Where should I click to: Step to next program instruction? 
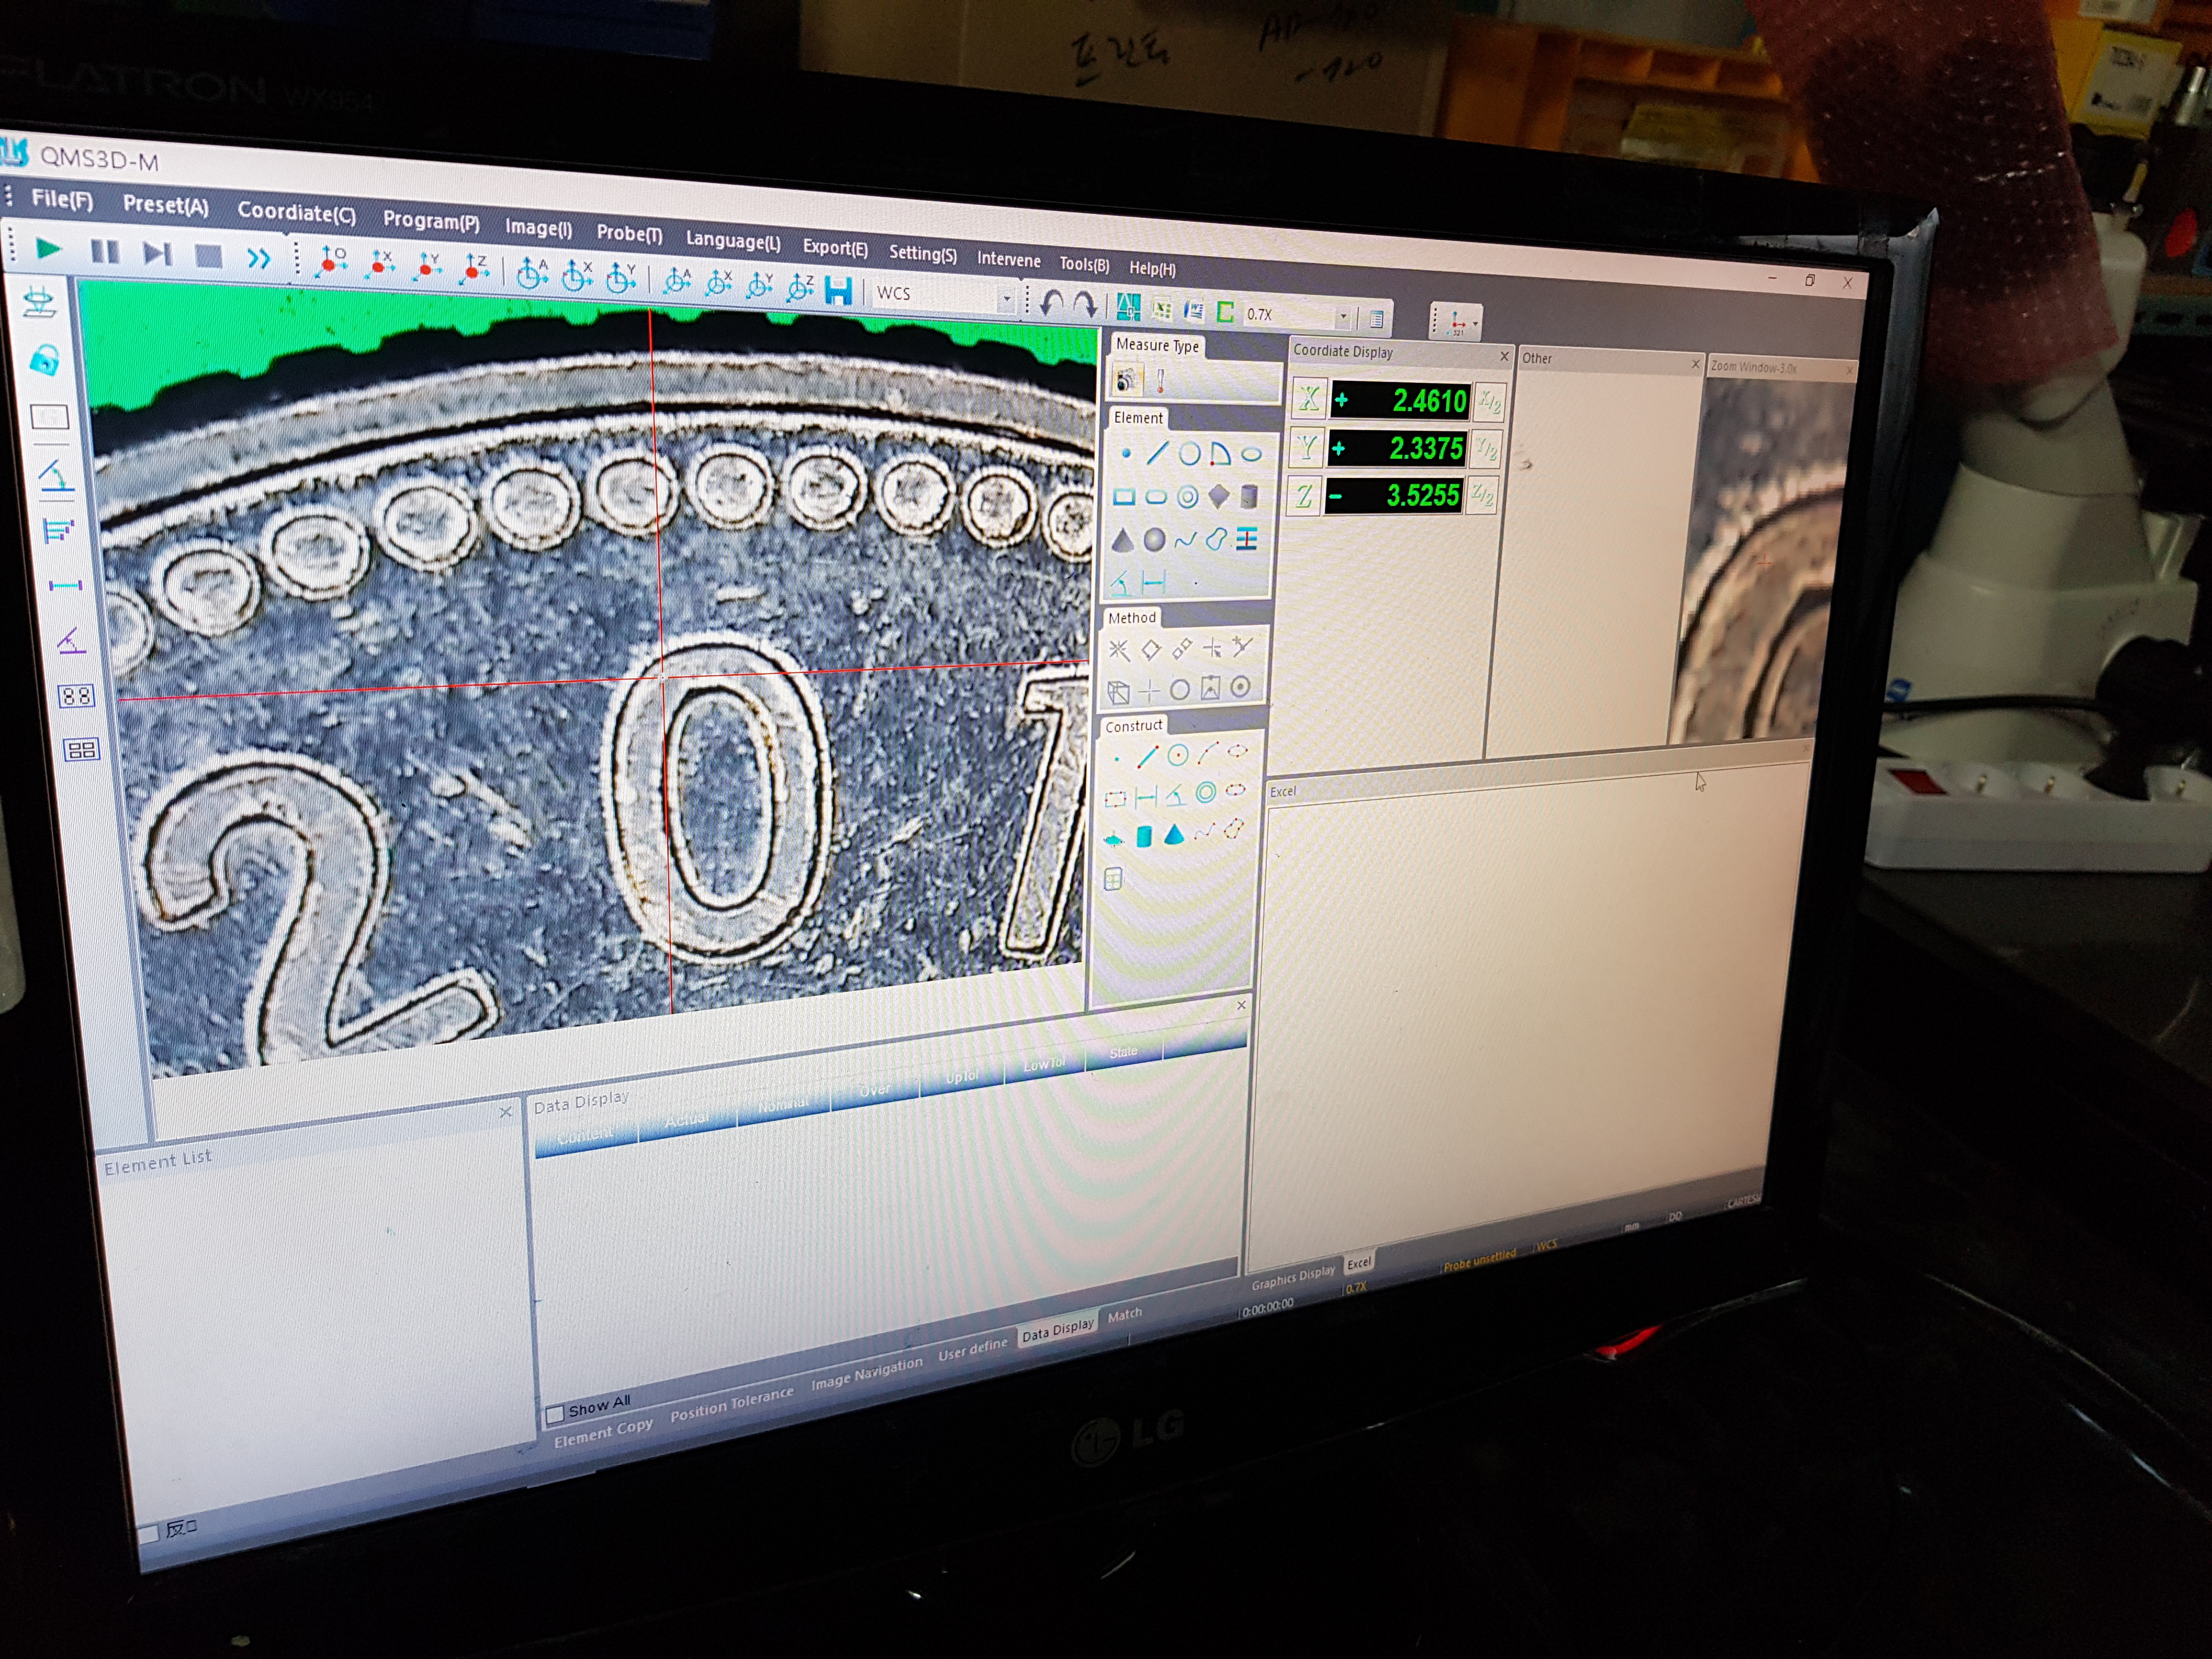click(x=157, y=253)
